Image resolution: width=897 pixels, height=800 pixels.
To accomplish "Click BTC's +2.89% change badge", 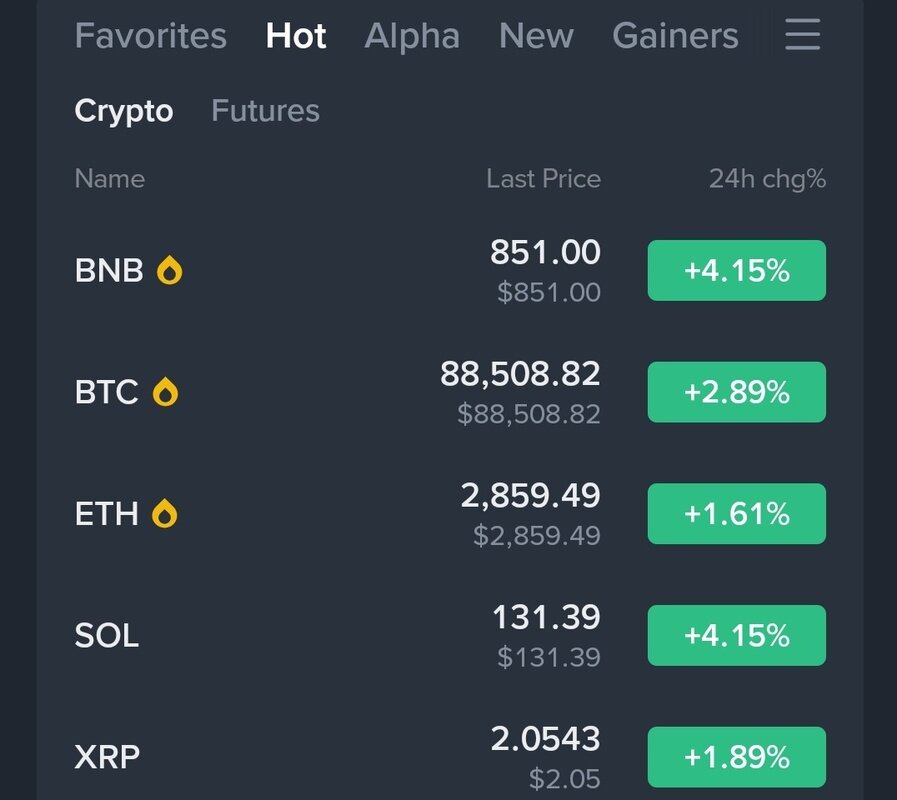I will (736, 392).
